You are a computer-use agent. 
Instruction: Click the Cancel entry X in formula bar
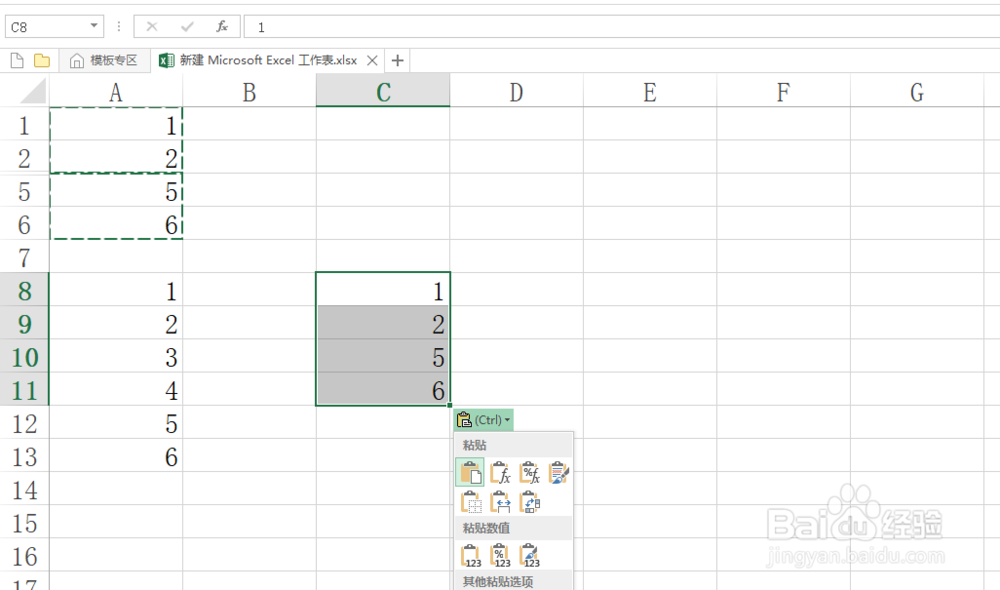click(x=152, y=27)
